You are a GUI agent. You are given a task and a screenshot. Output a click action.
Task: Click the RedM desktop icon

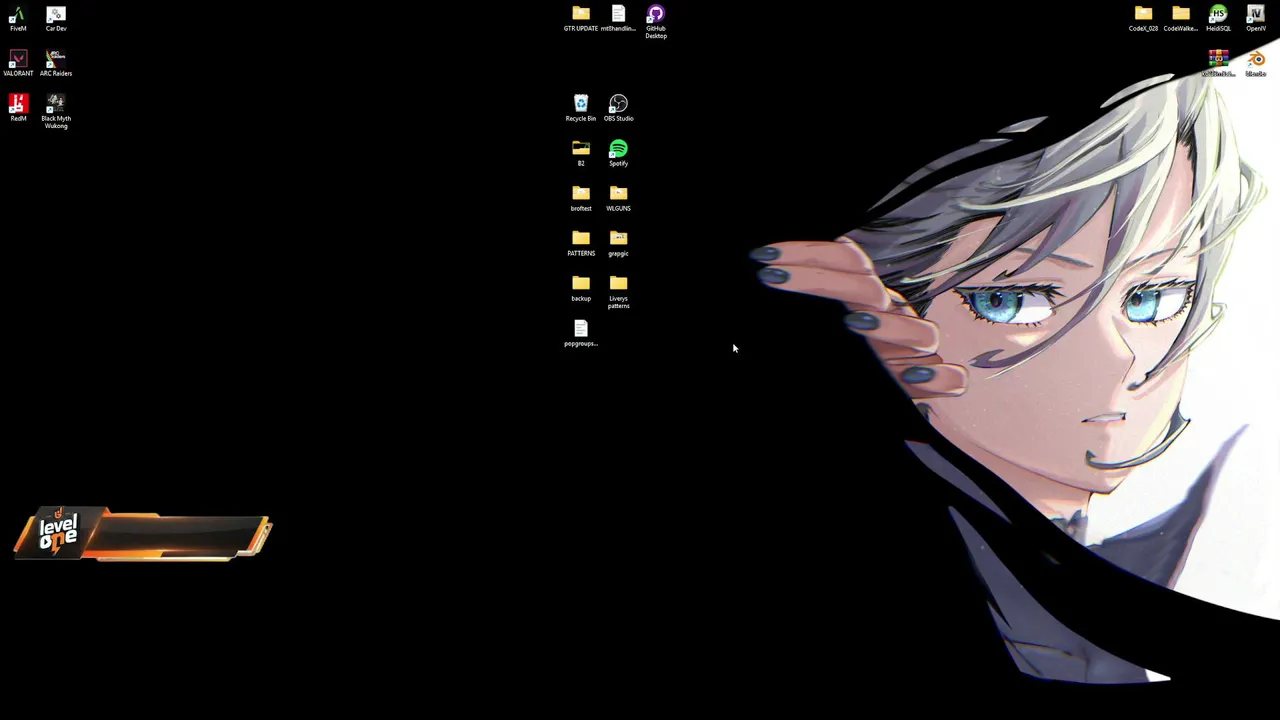(18, 109)
